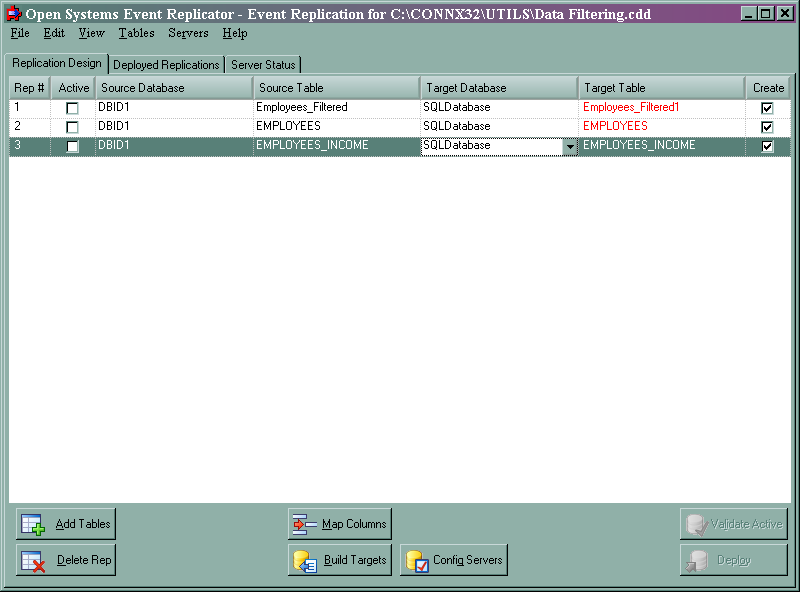Enable Active checkbox for EMPLOYEES row
800x592 pixels.
coord(71,126)
